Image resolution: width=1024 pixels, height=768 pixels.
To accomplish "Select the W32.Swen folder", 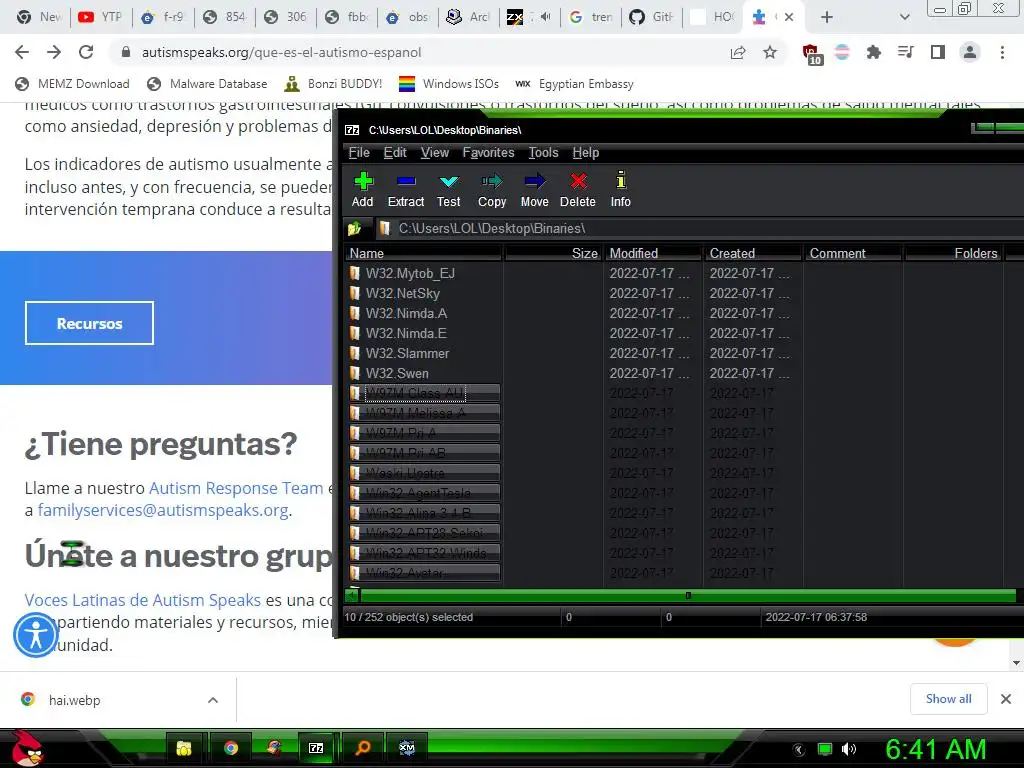I will click(x=397, y=374).
